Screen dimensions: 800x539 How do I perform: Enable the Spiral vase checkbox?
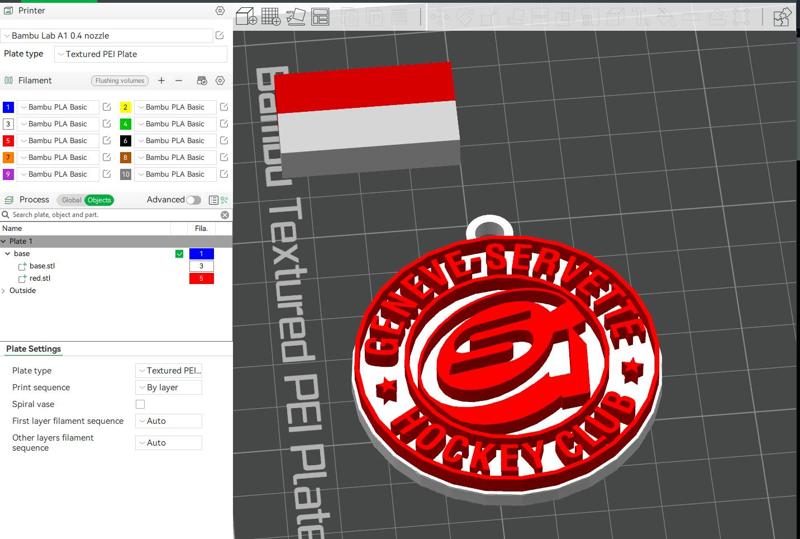[140, 404]
